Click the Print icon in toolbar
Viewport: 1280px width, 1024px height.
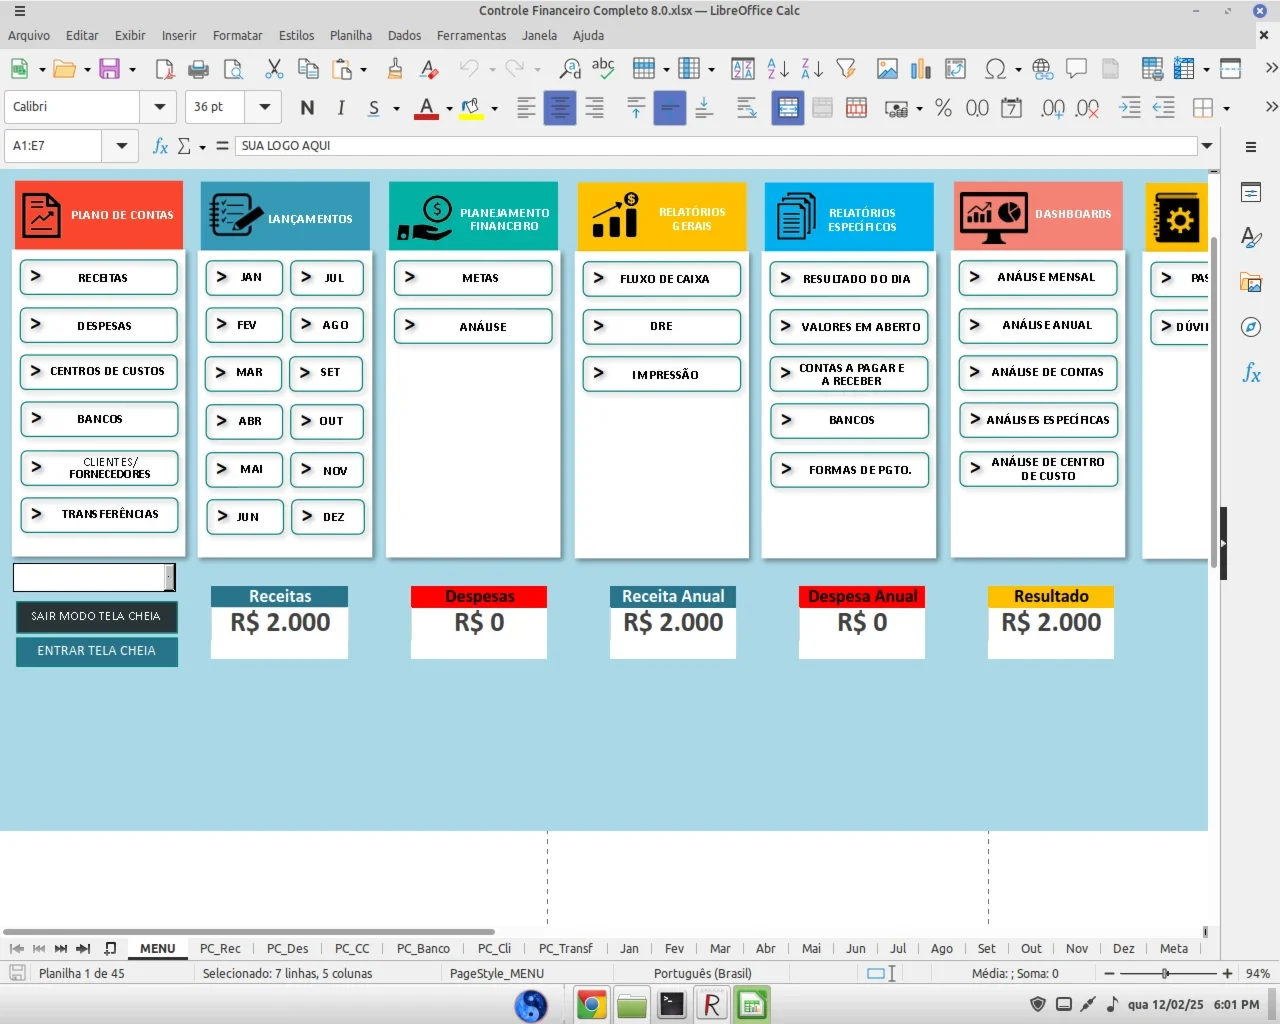coord(199,69)
